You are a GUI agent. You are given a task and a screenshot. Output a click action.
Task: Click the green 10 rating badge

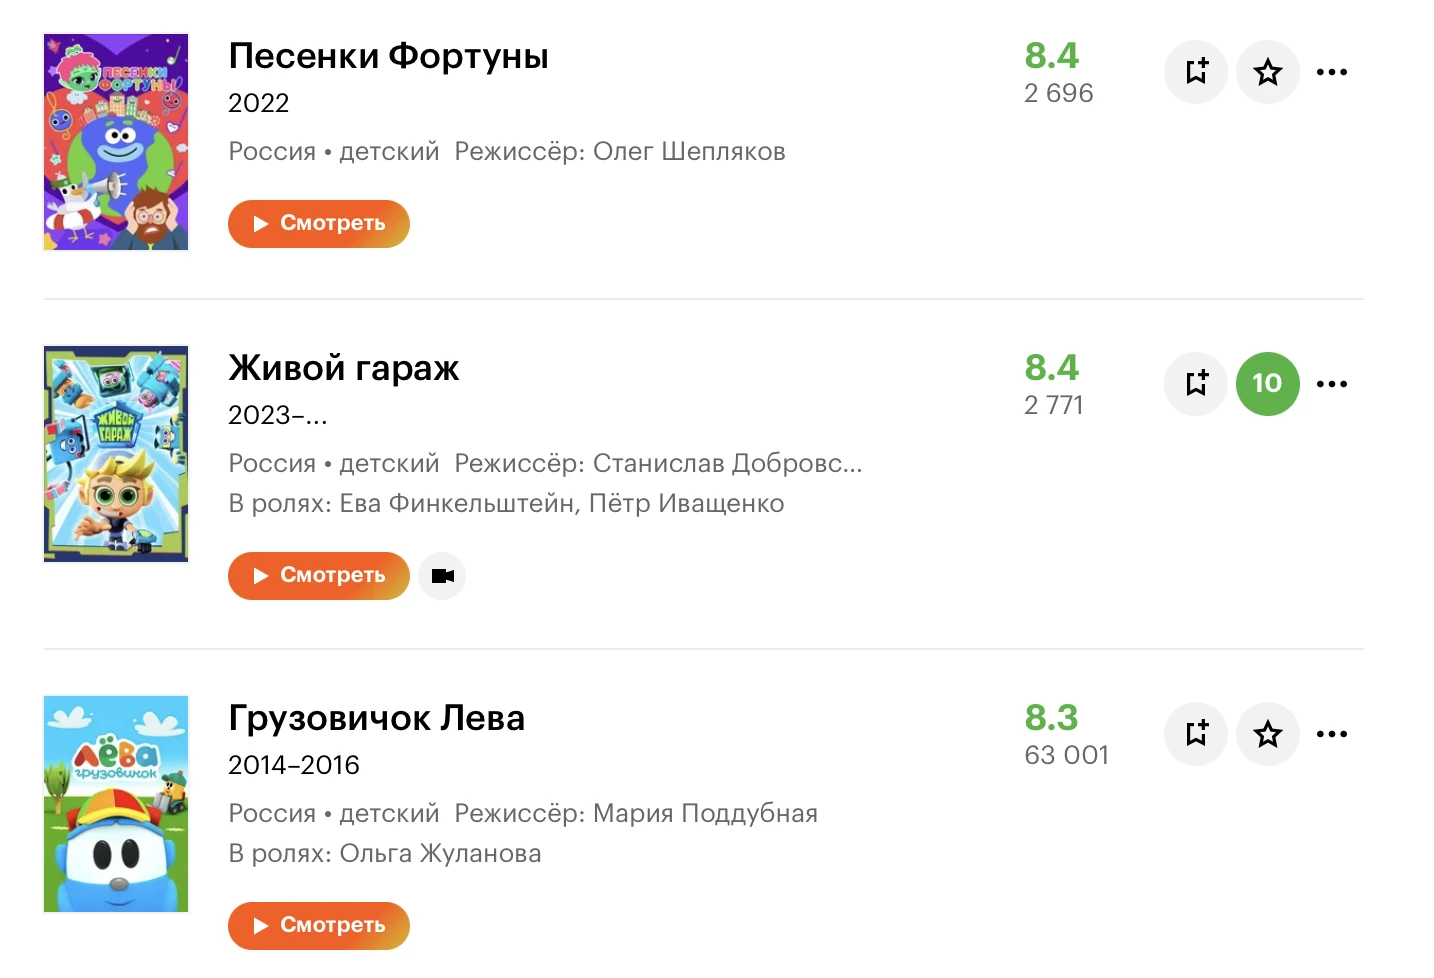coord(1268,384)
